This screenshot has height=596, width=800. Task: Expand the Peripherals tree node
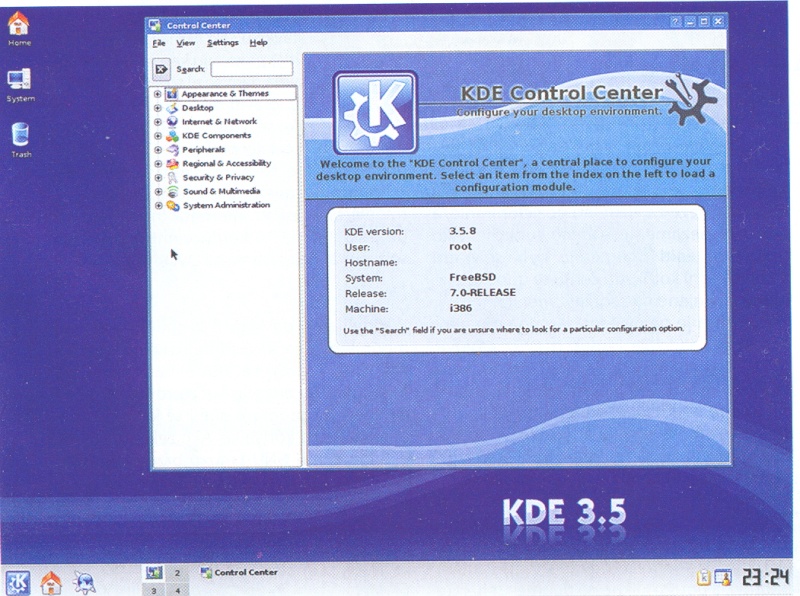(x=158, y=150)
